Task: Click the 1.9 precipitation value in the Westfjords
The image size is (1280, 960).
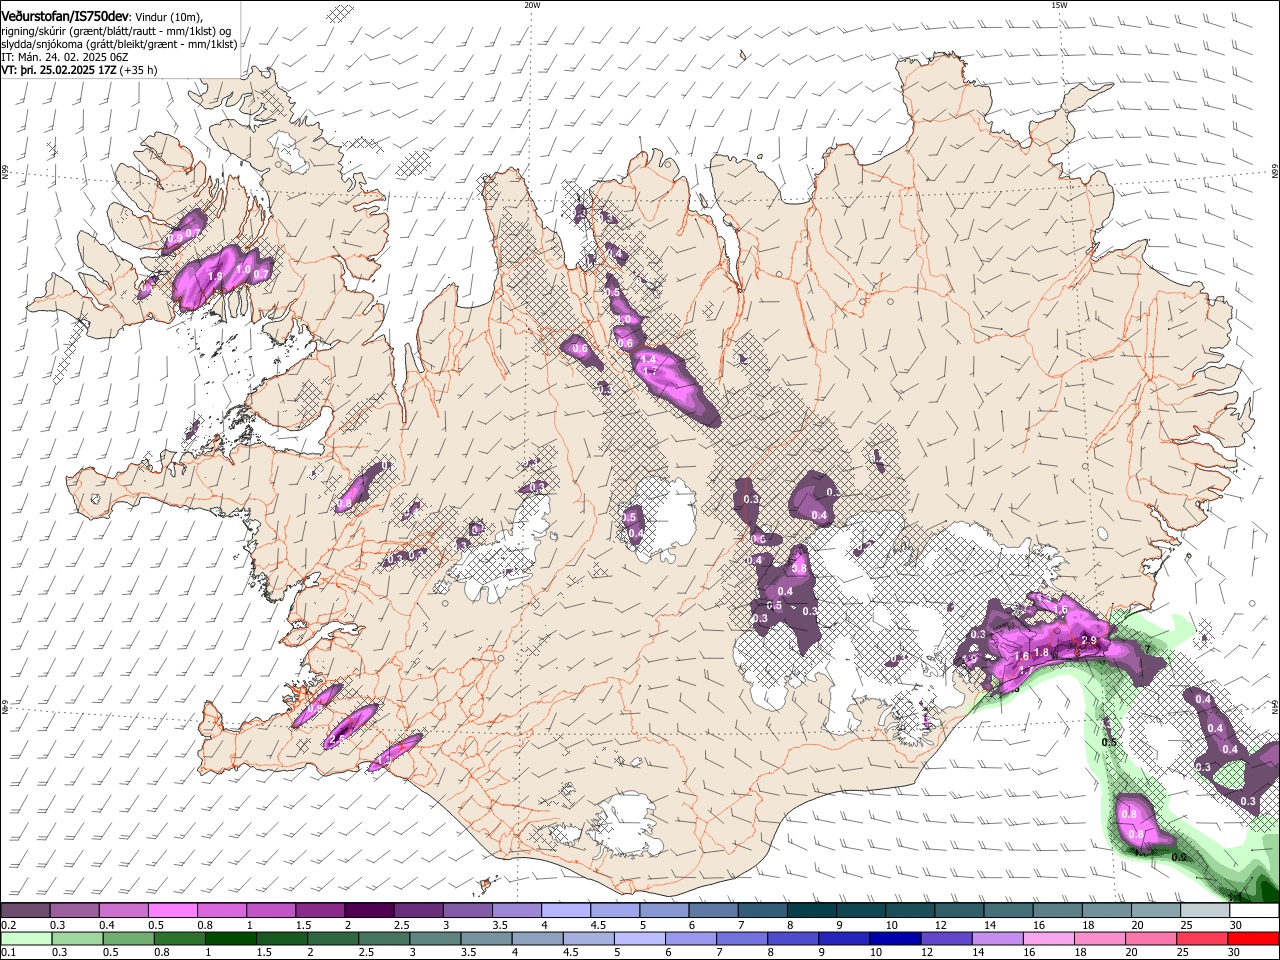Action: point(215,276)
